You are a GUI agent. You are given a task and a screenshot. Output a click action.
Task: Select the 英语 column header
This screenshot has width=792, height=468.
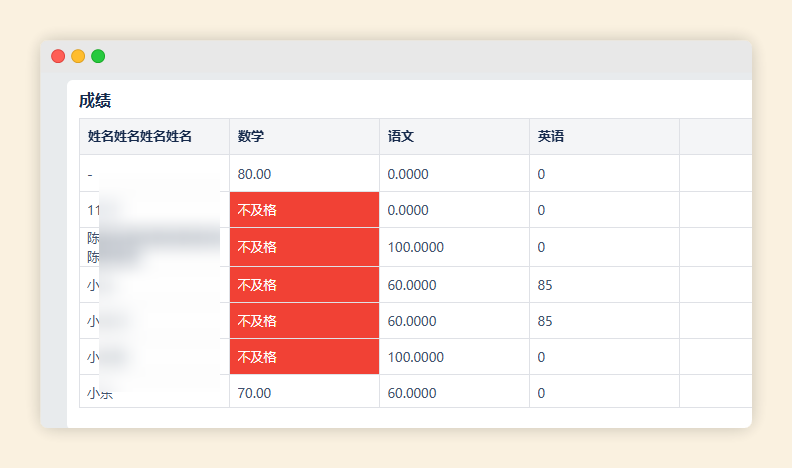coord(551,136)
